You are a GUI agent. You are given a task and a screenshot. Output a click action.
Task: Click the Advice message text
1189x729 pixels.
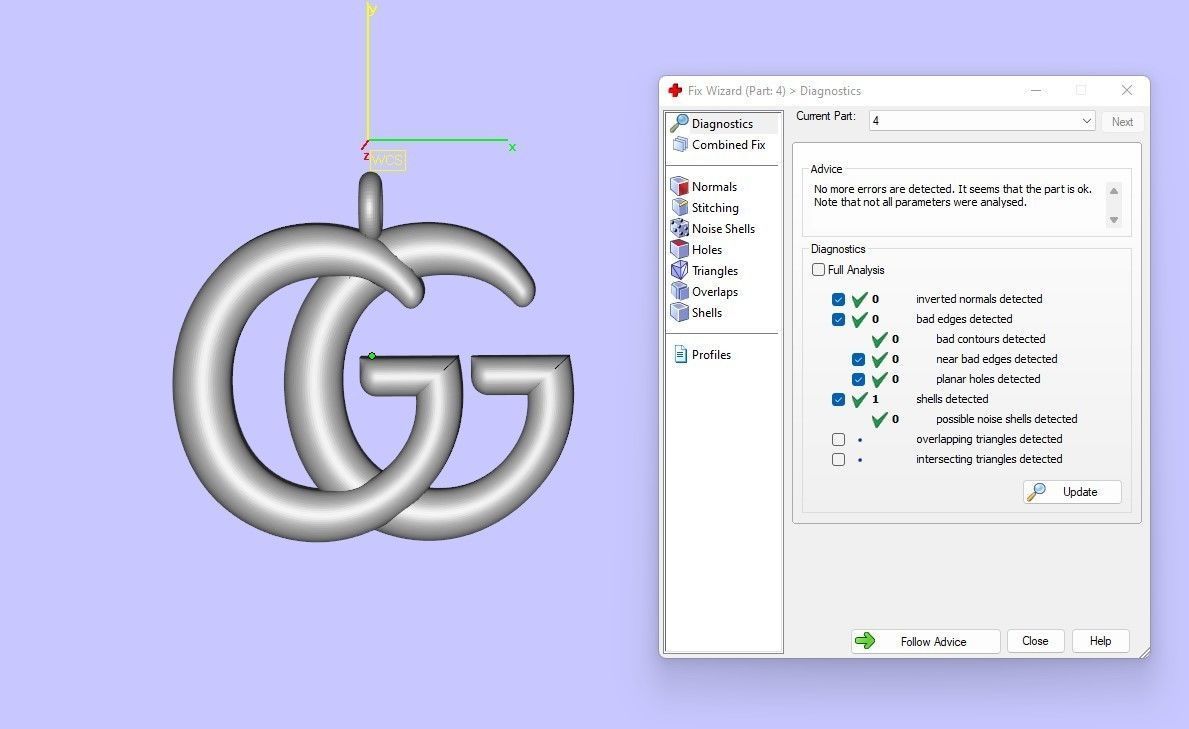coord(952,196)
